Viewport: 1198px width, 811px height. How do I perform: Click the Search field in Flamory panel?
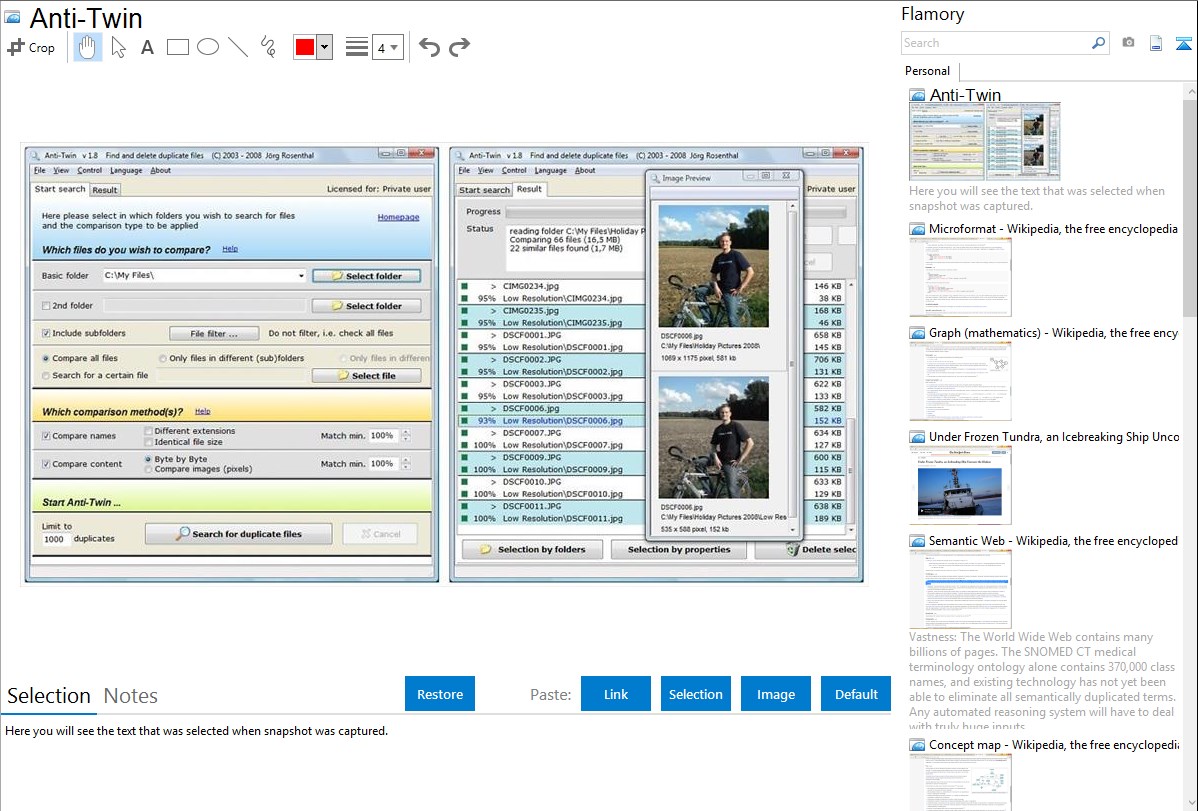coord(996,43)
